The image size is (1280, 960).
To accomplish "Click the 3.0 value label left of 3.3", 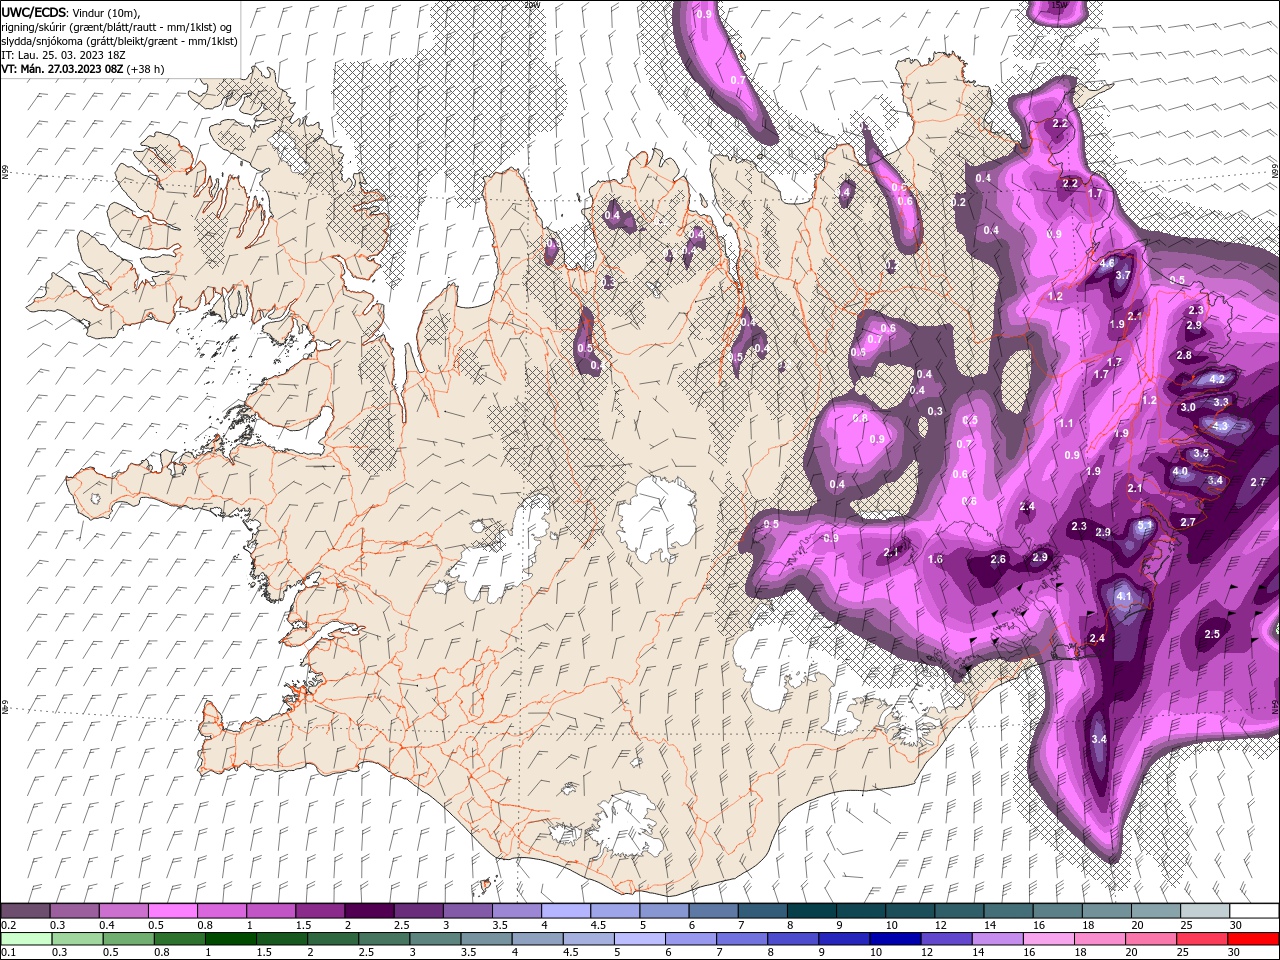I will (1188, 408).
